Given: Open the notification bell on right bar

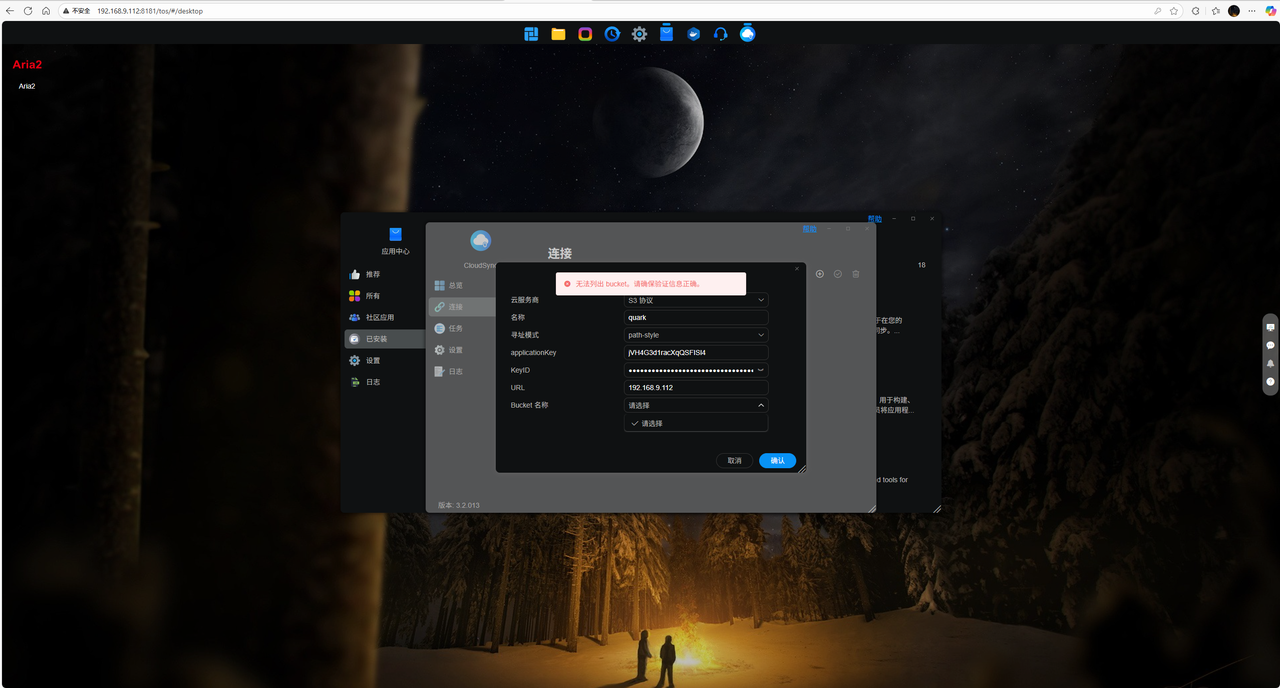Looking at the screenshot, I should tap(1270, 363).
